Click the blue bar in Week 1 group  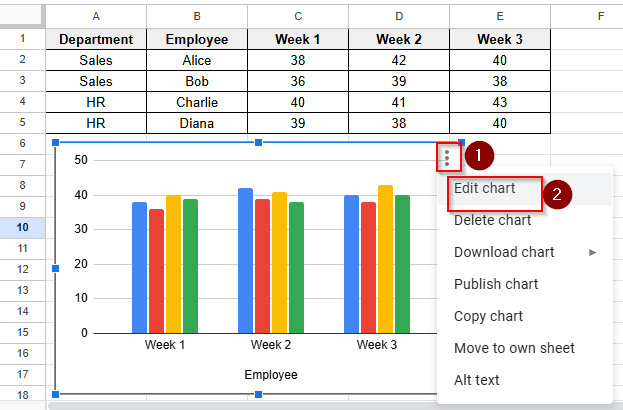pyautogui.click(x=139, y=267)
